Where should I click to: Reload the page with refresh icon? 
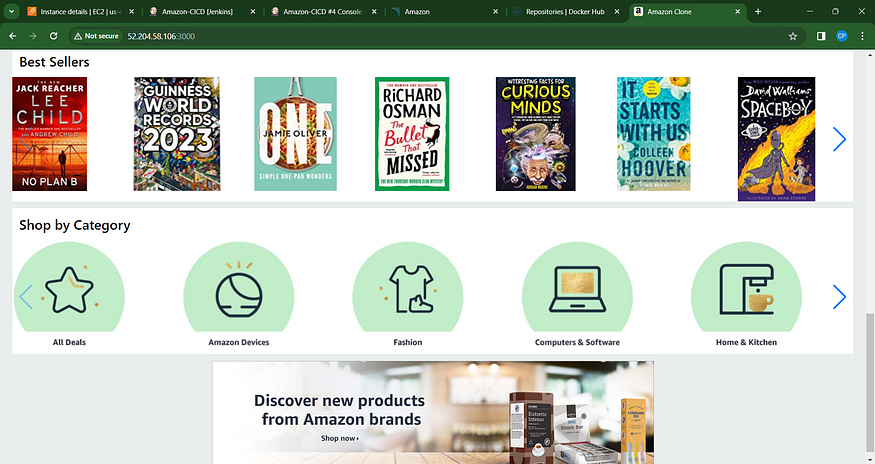54,36
